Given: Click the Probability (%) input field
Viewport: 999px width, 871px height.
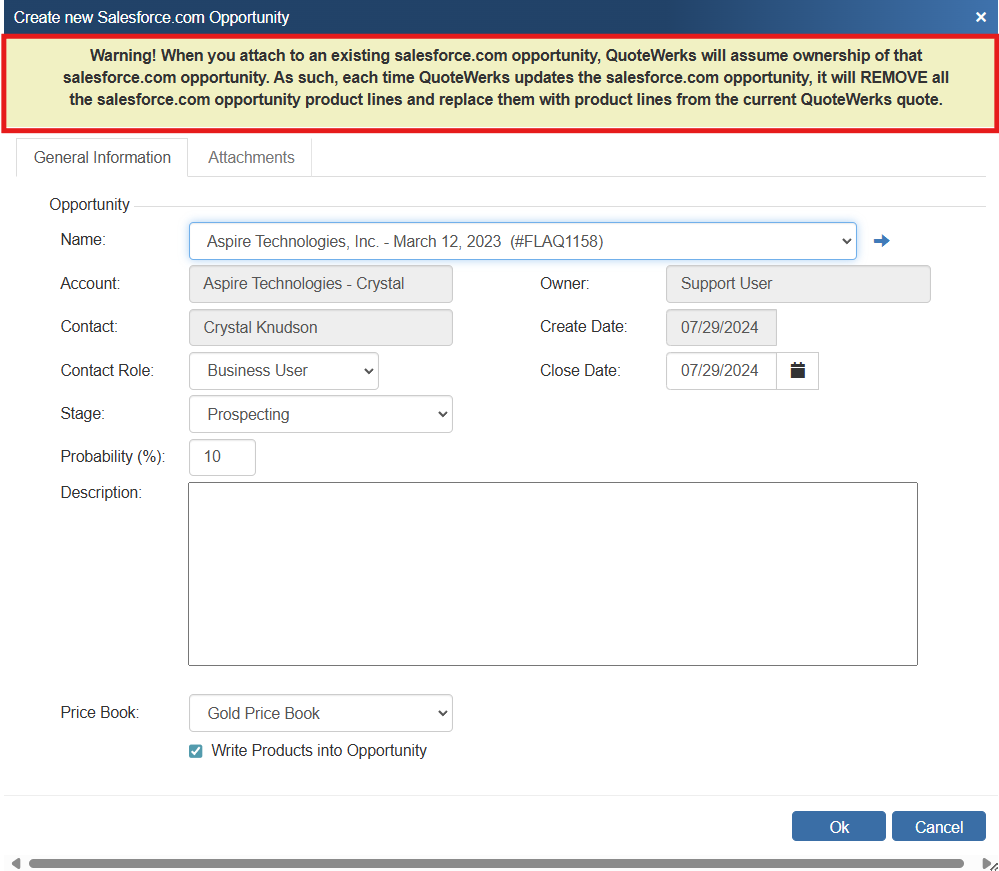Looking at the screenshot, I should (222, 457).
